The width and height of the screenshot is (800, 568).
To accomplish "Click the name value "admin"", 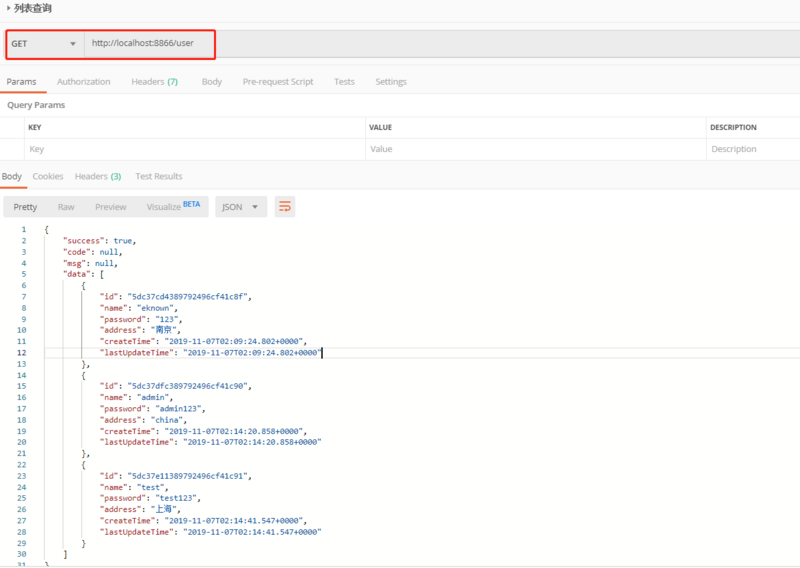I will point(153,398).
